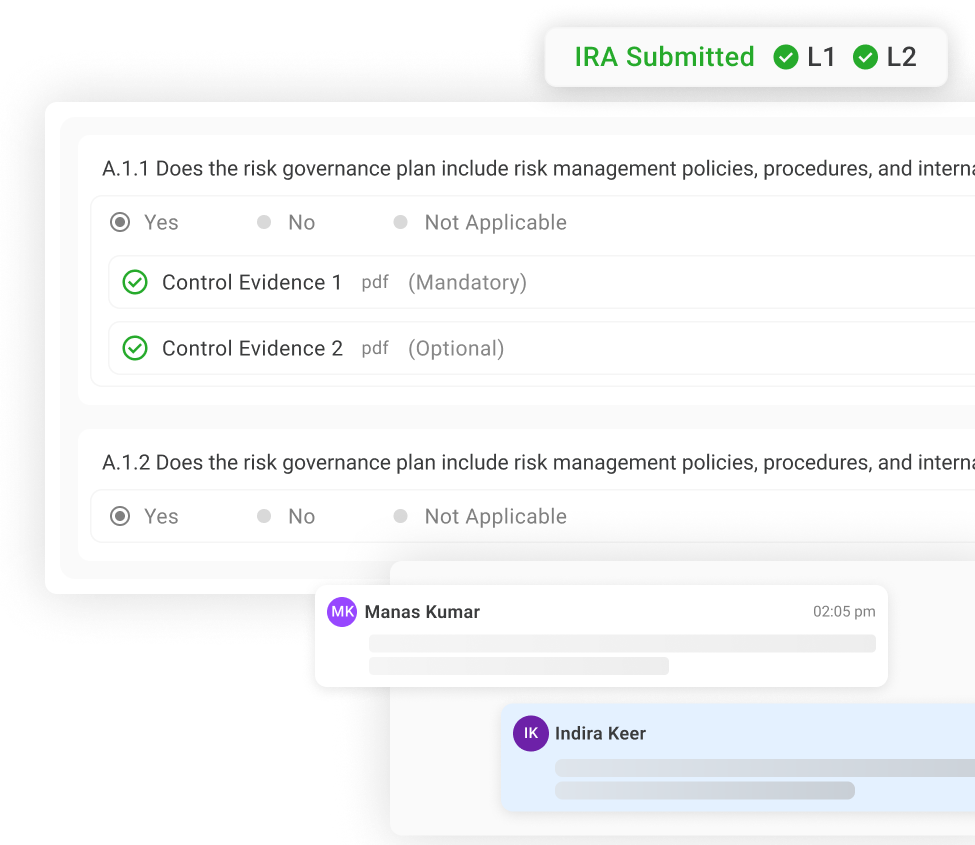Choose Not Applicable for question A.1.2
The height and width of the screenshot is (845, 975).
pyautogui.click(x=400, y=517)
